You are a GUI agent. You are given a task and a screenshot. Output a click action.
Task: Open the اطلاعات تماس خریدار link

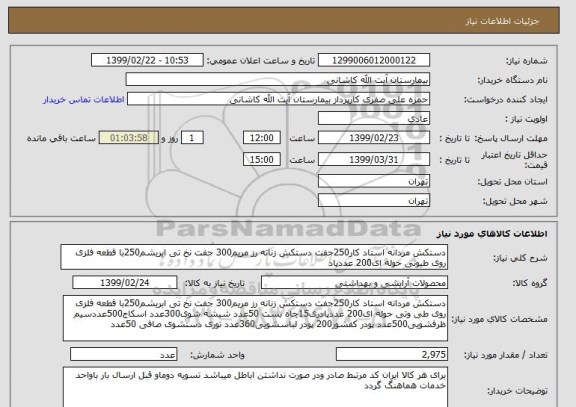84,100
